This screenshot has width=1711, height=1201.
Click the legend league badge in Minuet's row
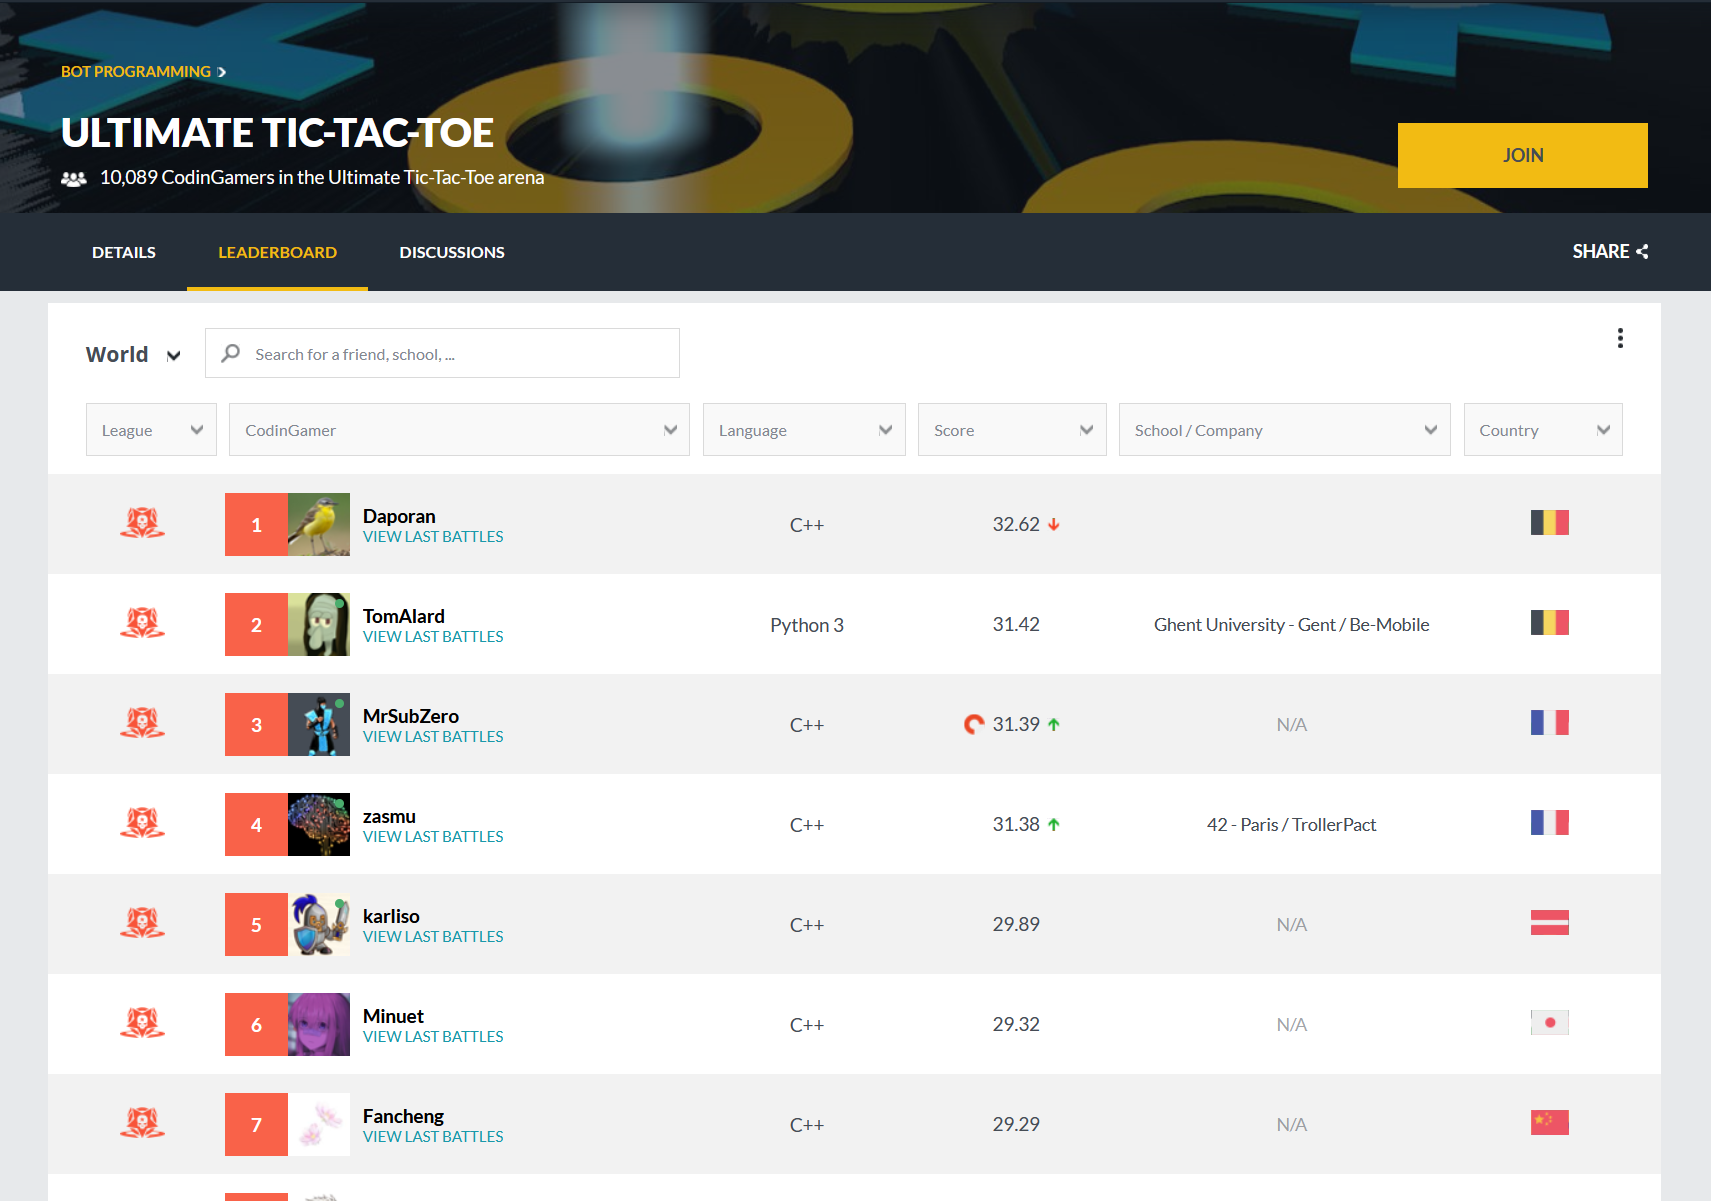[143, 1023]
